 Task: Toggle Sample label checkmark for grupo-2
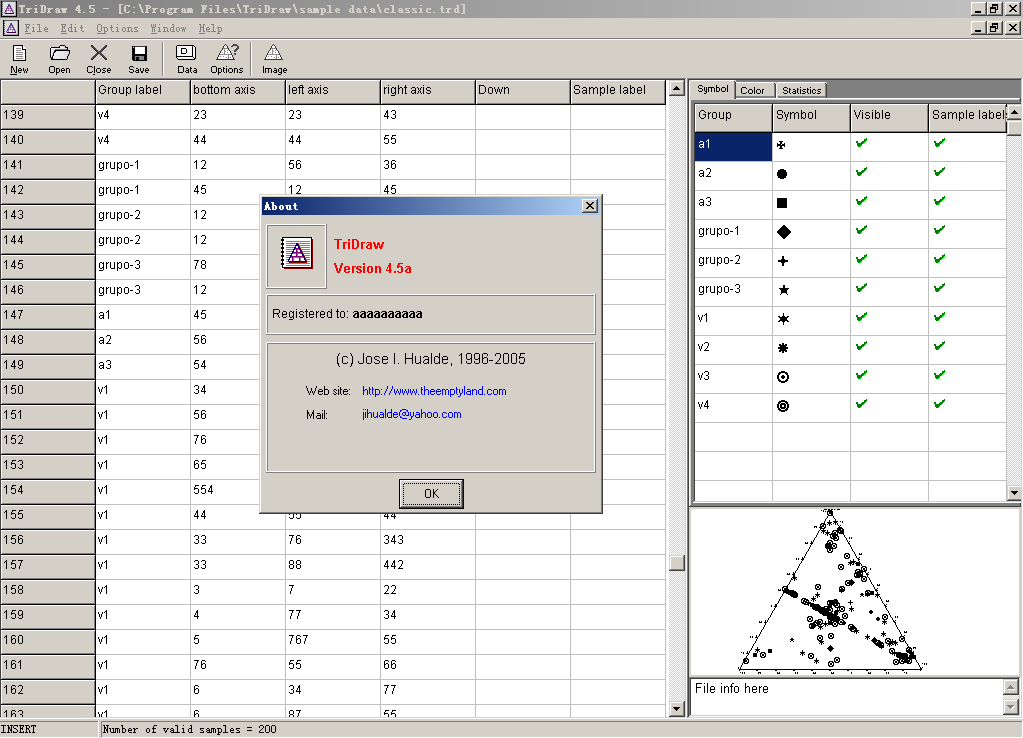[939, 259]
